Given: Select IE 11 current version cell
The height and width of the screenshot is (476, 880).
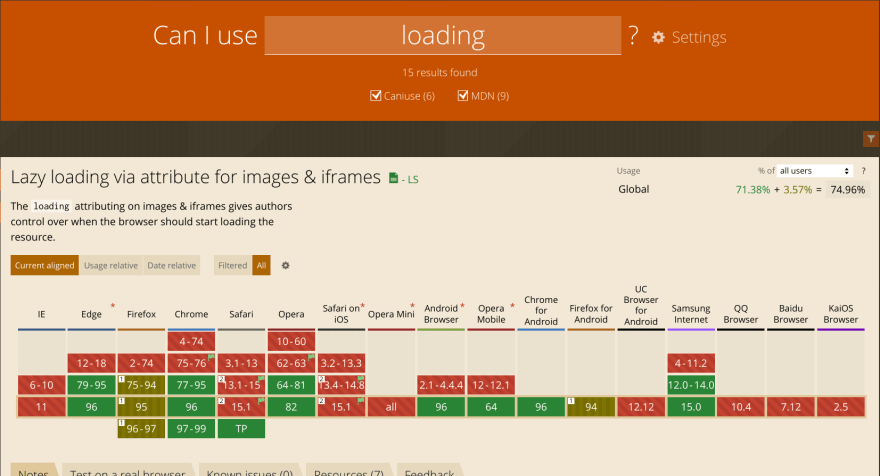Looking at the screenshot, I should (x=42, y=407).
